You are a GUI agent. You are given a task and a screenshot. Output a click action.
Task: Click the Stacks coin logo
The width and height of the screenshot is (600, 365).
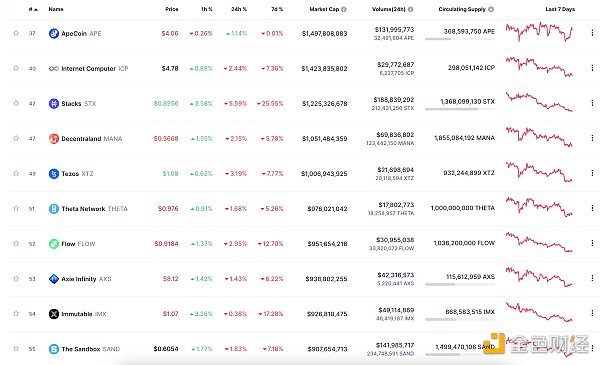(54, 103)
